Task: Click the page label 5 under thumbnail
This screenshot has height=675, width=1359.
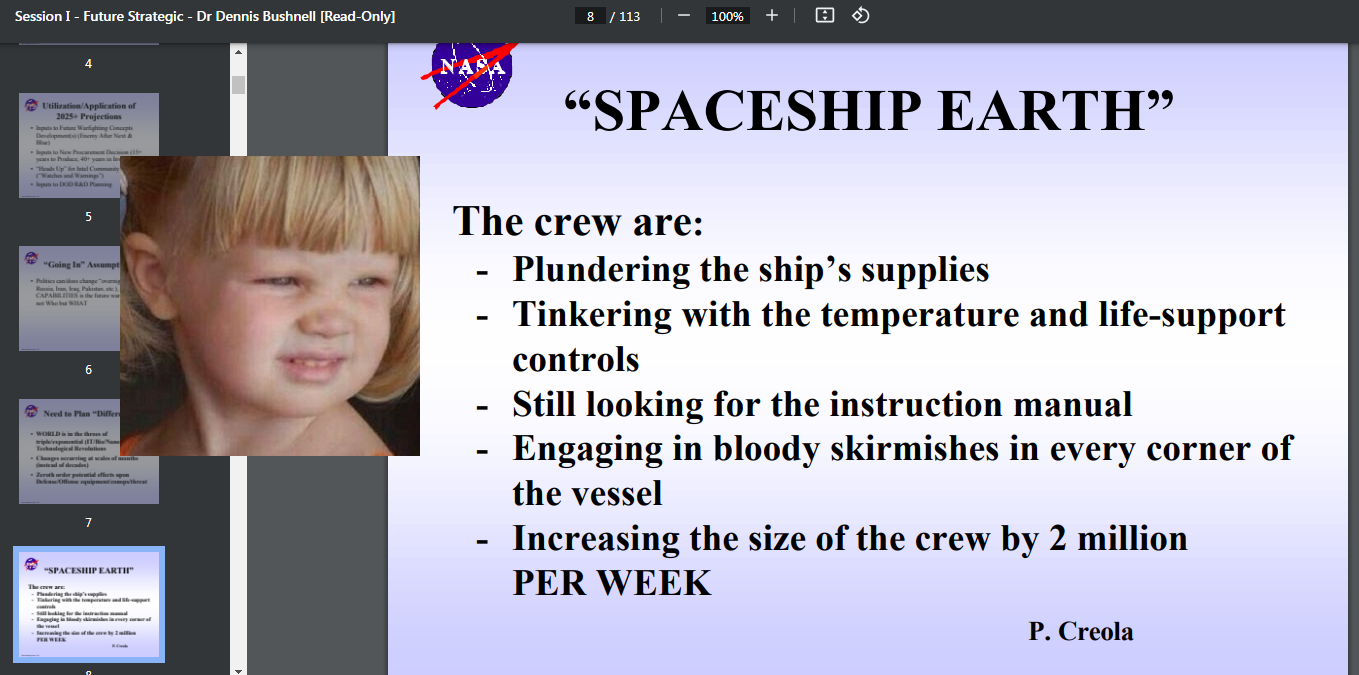Action: click(88, 216)
